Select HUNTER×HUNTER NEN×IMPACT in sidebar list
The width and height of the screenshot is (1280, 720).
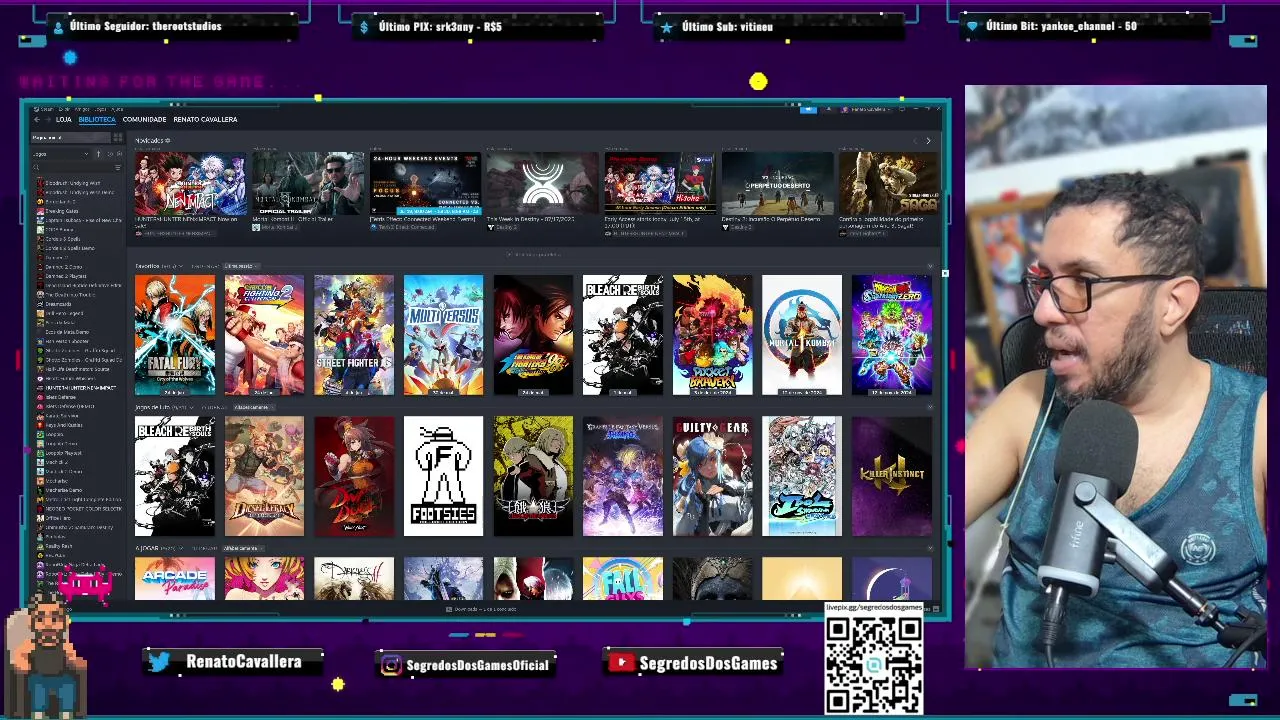[x=80, y=387]
